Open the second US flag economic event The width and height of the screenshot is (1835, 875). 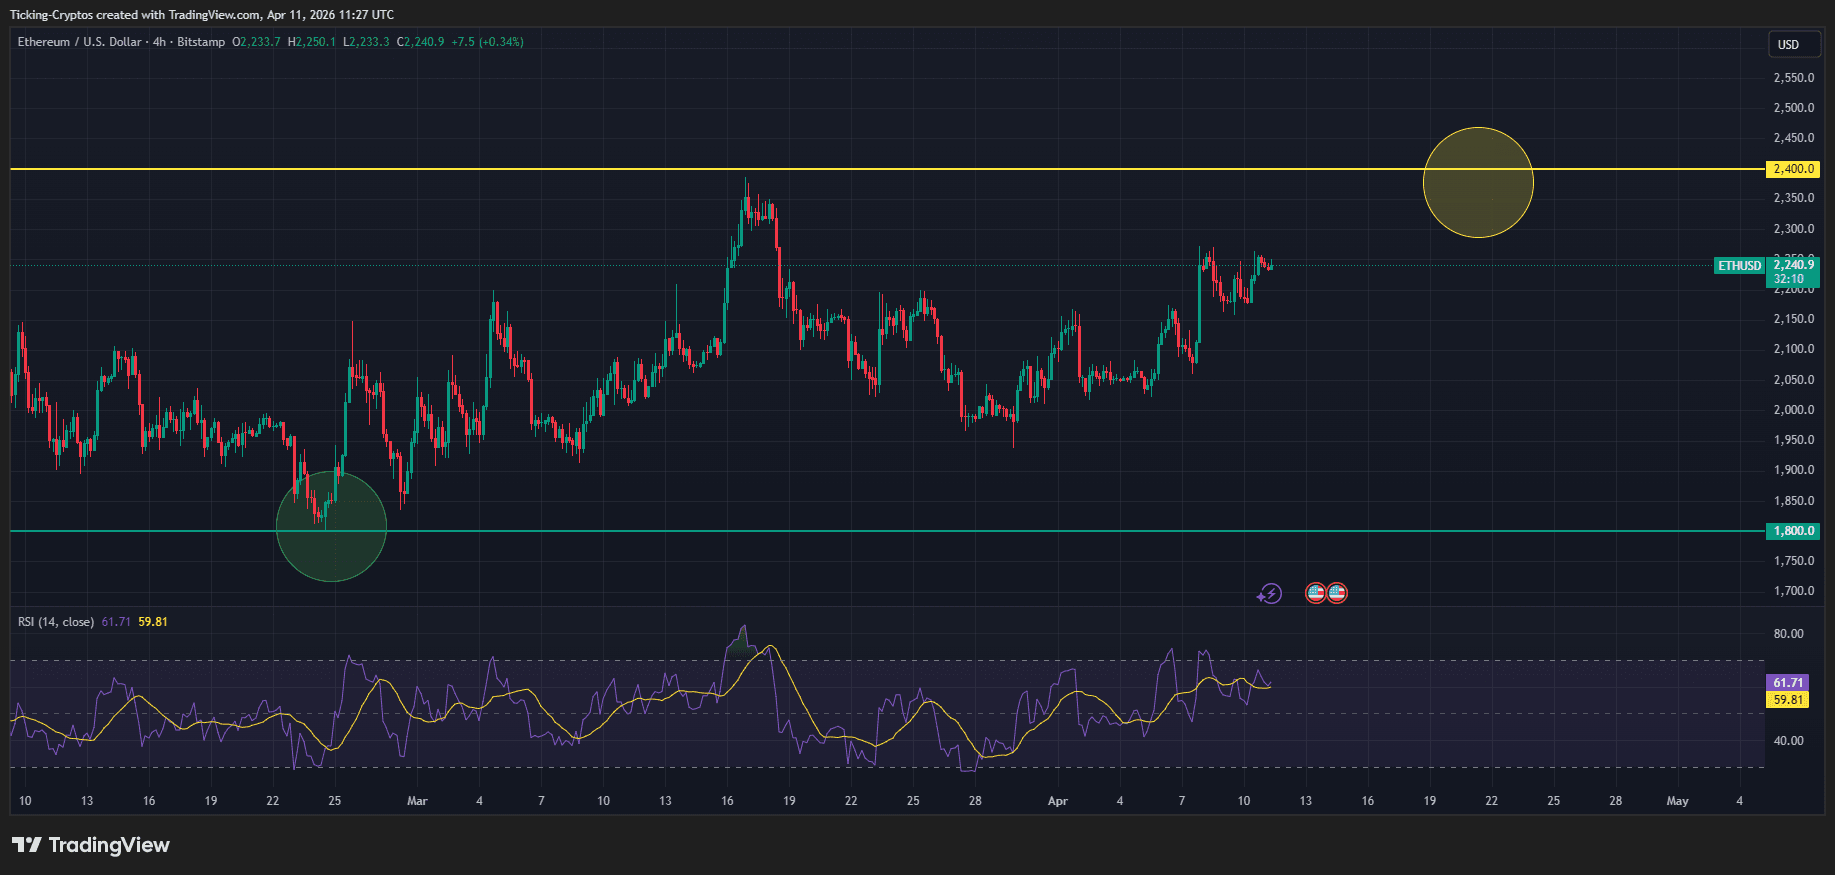click(x=1337, y=593)
